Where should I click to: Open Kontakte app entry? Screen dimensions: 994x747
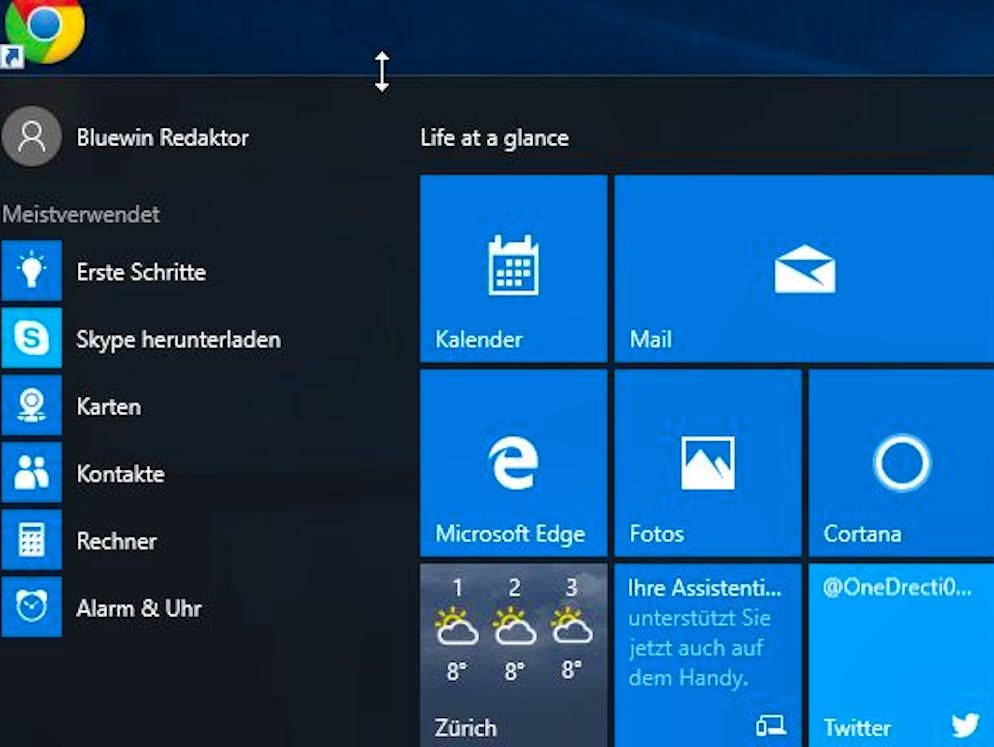click(120, 474)
